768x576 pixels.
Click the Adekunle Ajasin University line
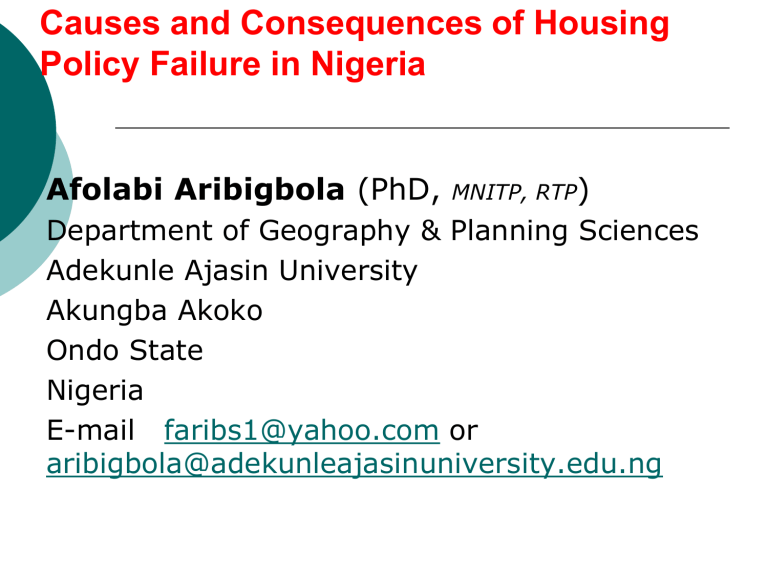coord(232,270)
